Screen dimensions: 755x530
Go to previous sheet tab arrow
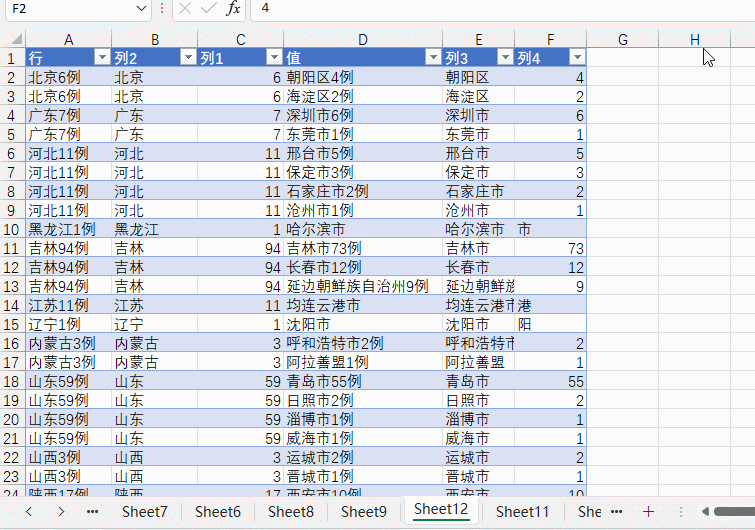tap(29, 511)
